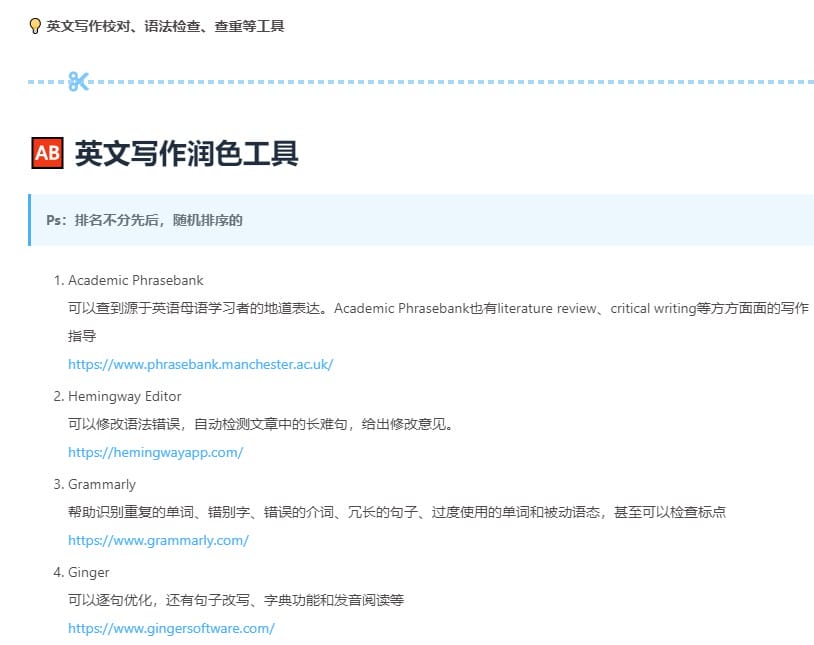Open the hemingwayapp.com link
Image resolution: width=814 pixels, height=645 pixels.
click(x=155, y=452)
